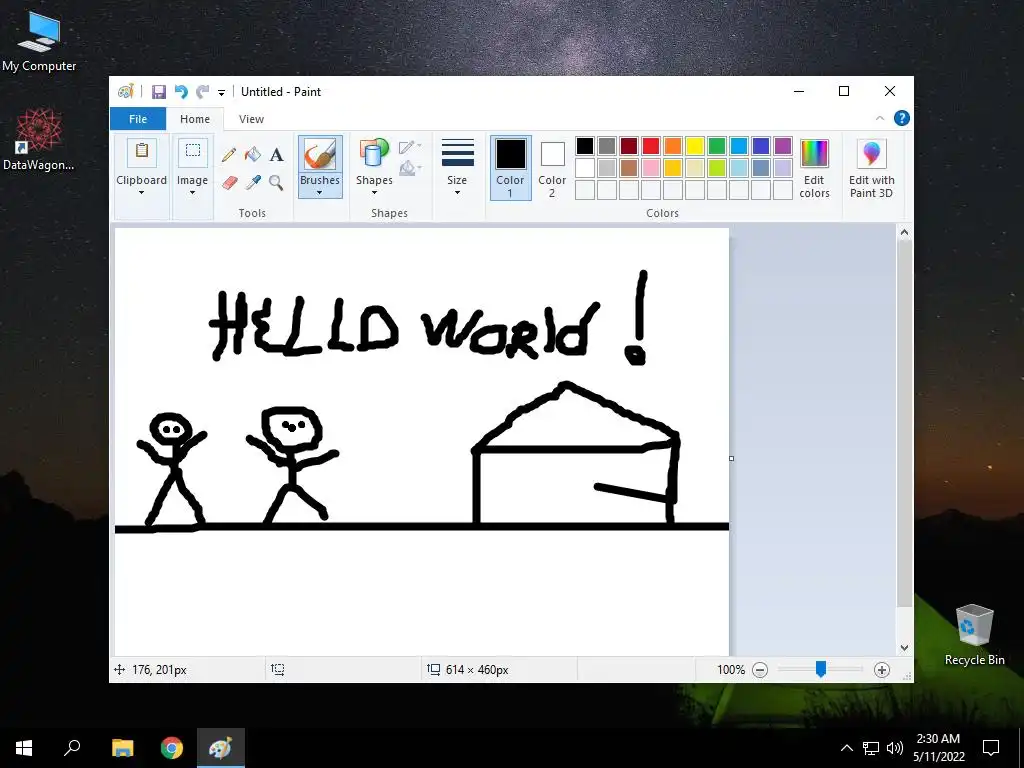The image size is (1024, 768).
Task: Show hidden system tray icons
Action: [846, 748]
